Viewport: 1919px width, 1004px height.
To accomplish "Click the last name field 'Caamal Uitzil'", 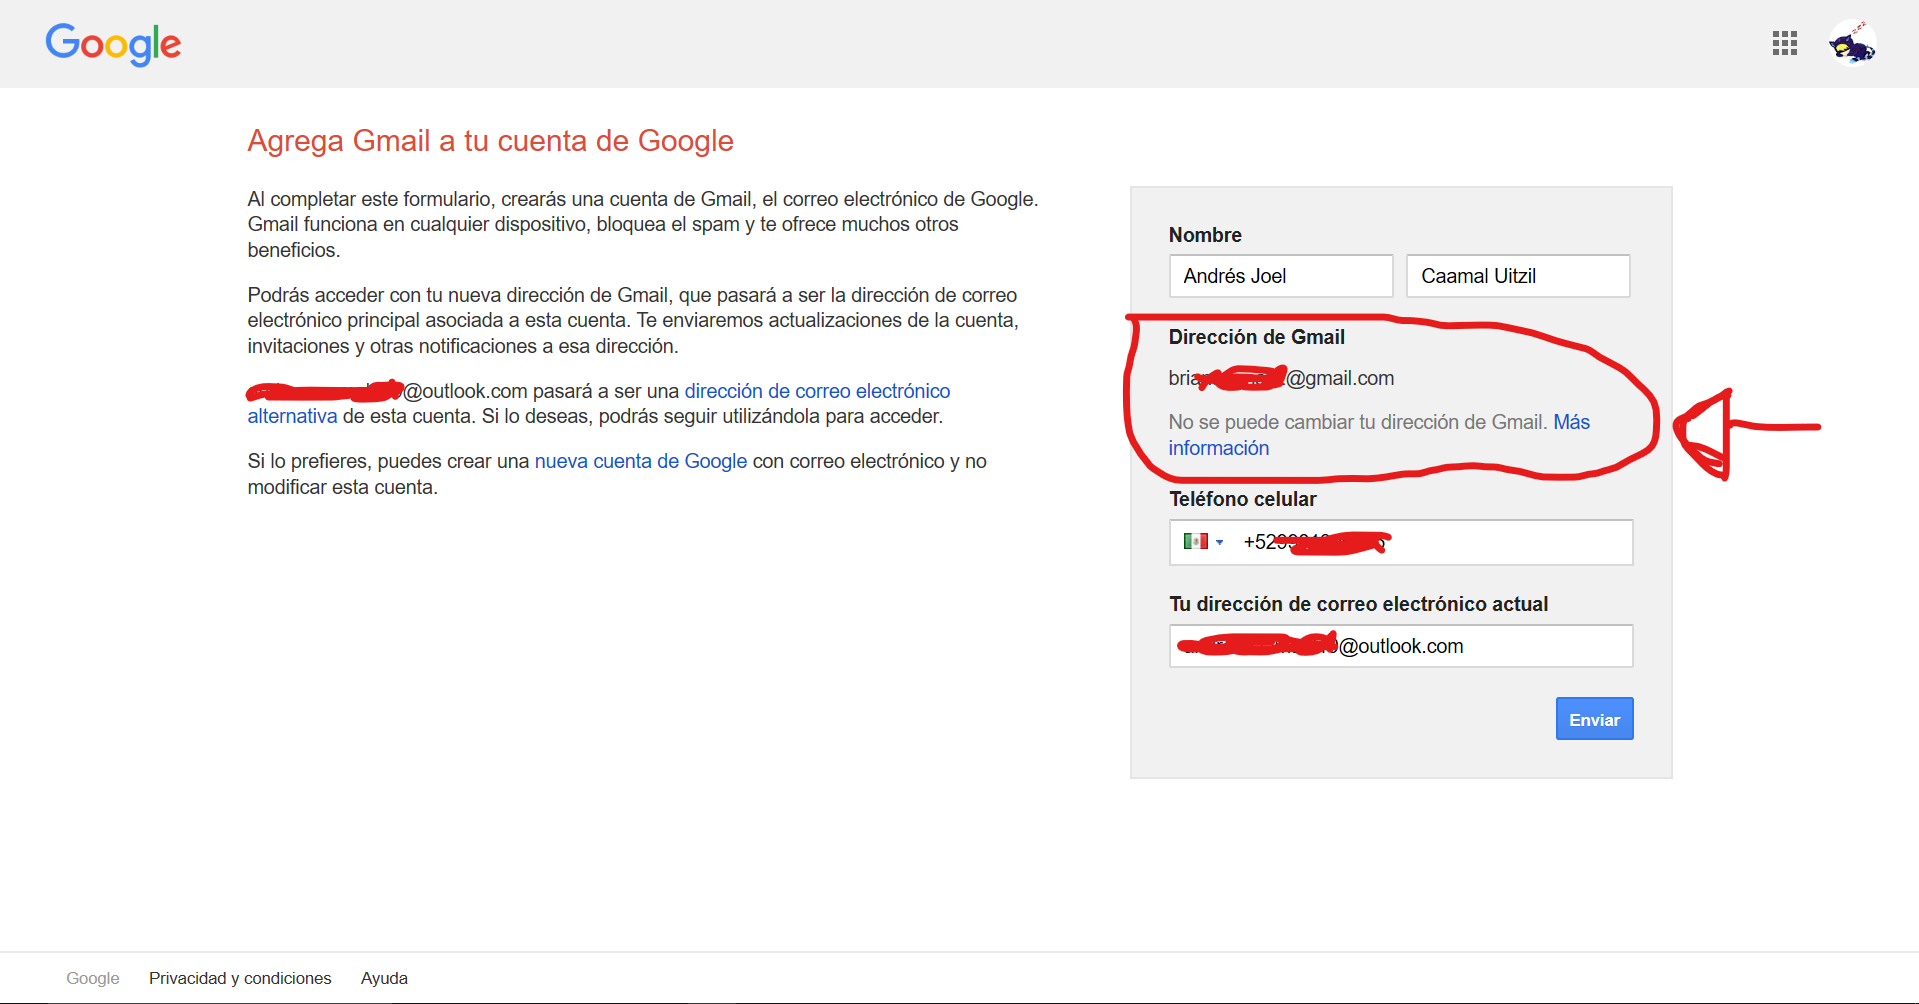I will 1518,276.
